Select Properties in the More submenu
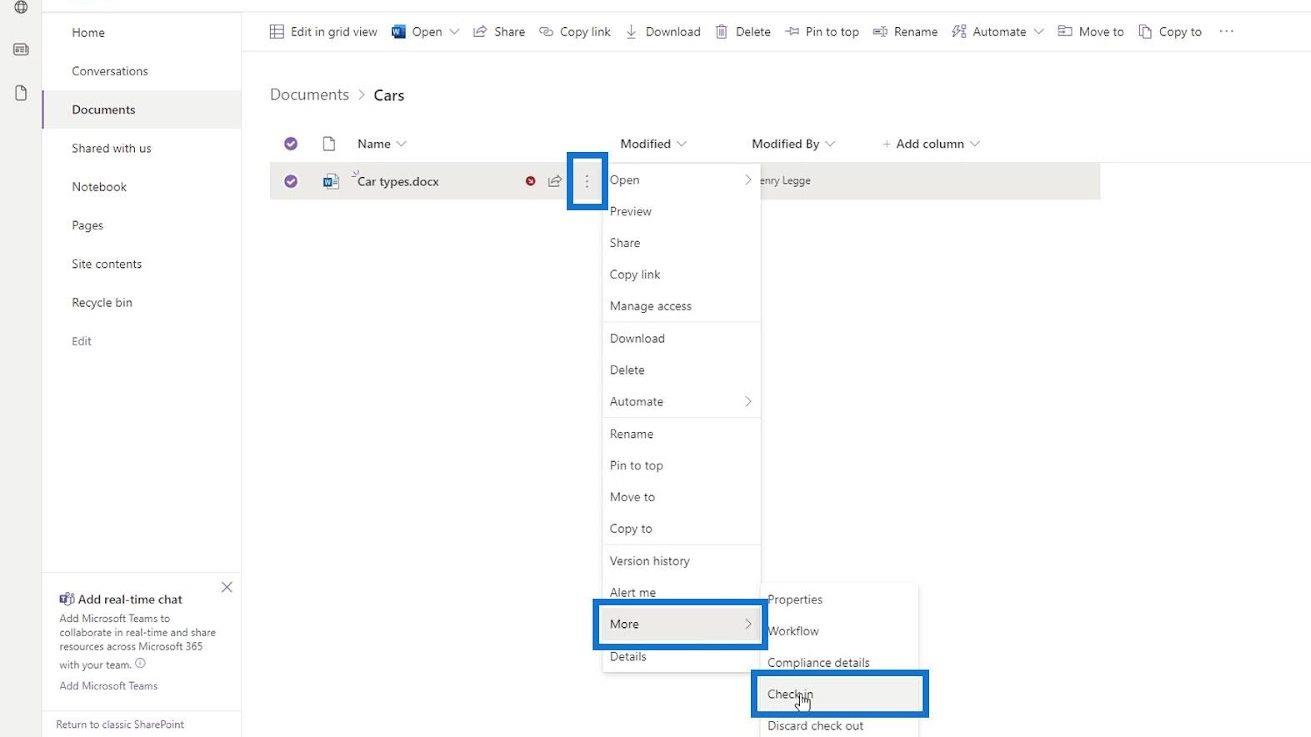 click(x=839, y=600)
